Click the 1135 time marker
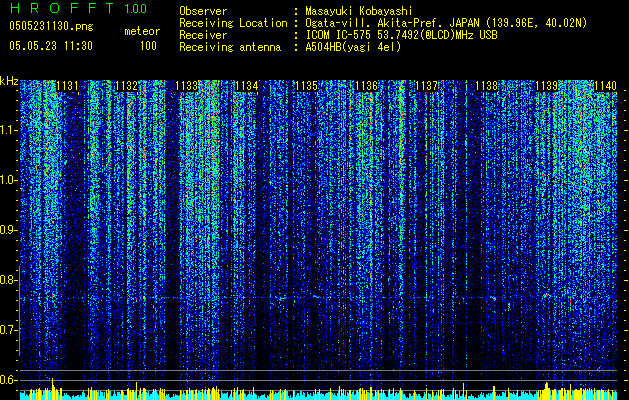The width and height of the screenshot is (629, 400). (307, 86)
